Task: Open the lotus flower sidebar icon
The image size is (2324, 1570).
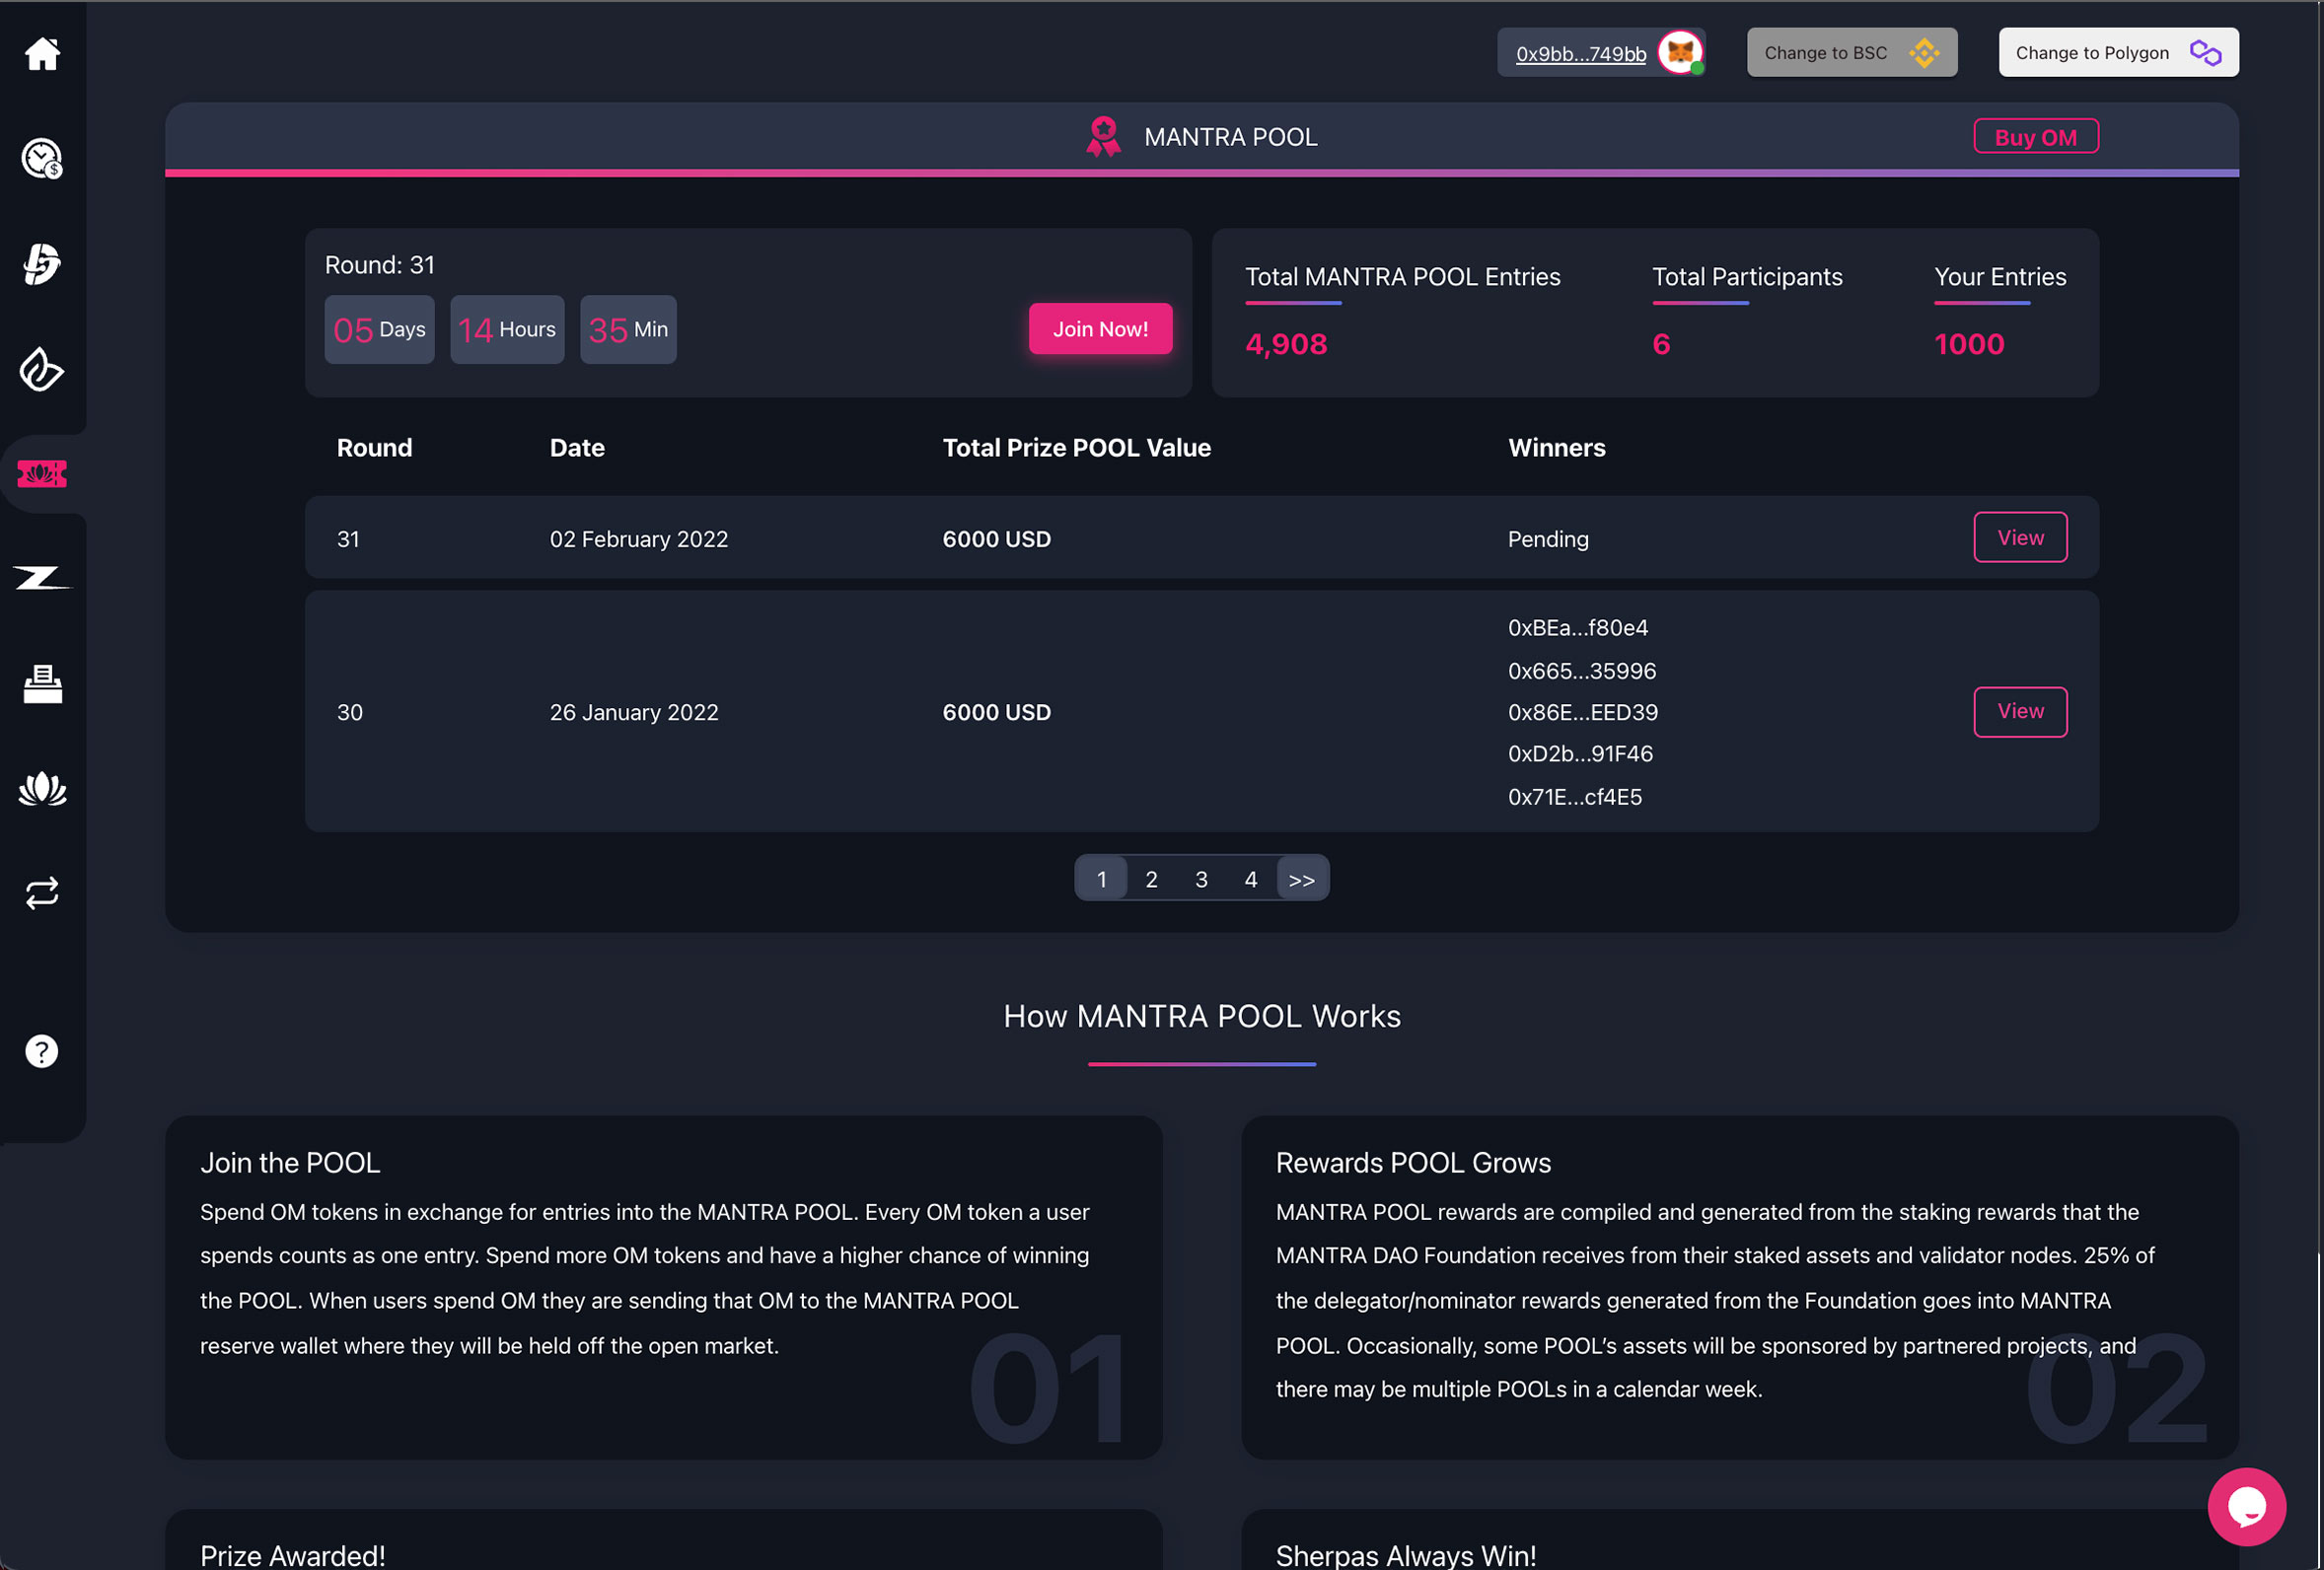Action: (42, 789)
